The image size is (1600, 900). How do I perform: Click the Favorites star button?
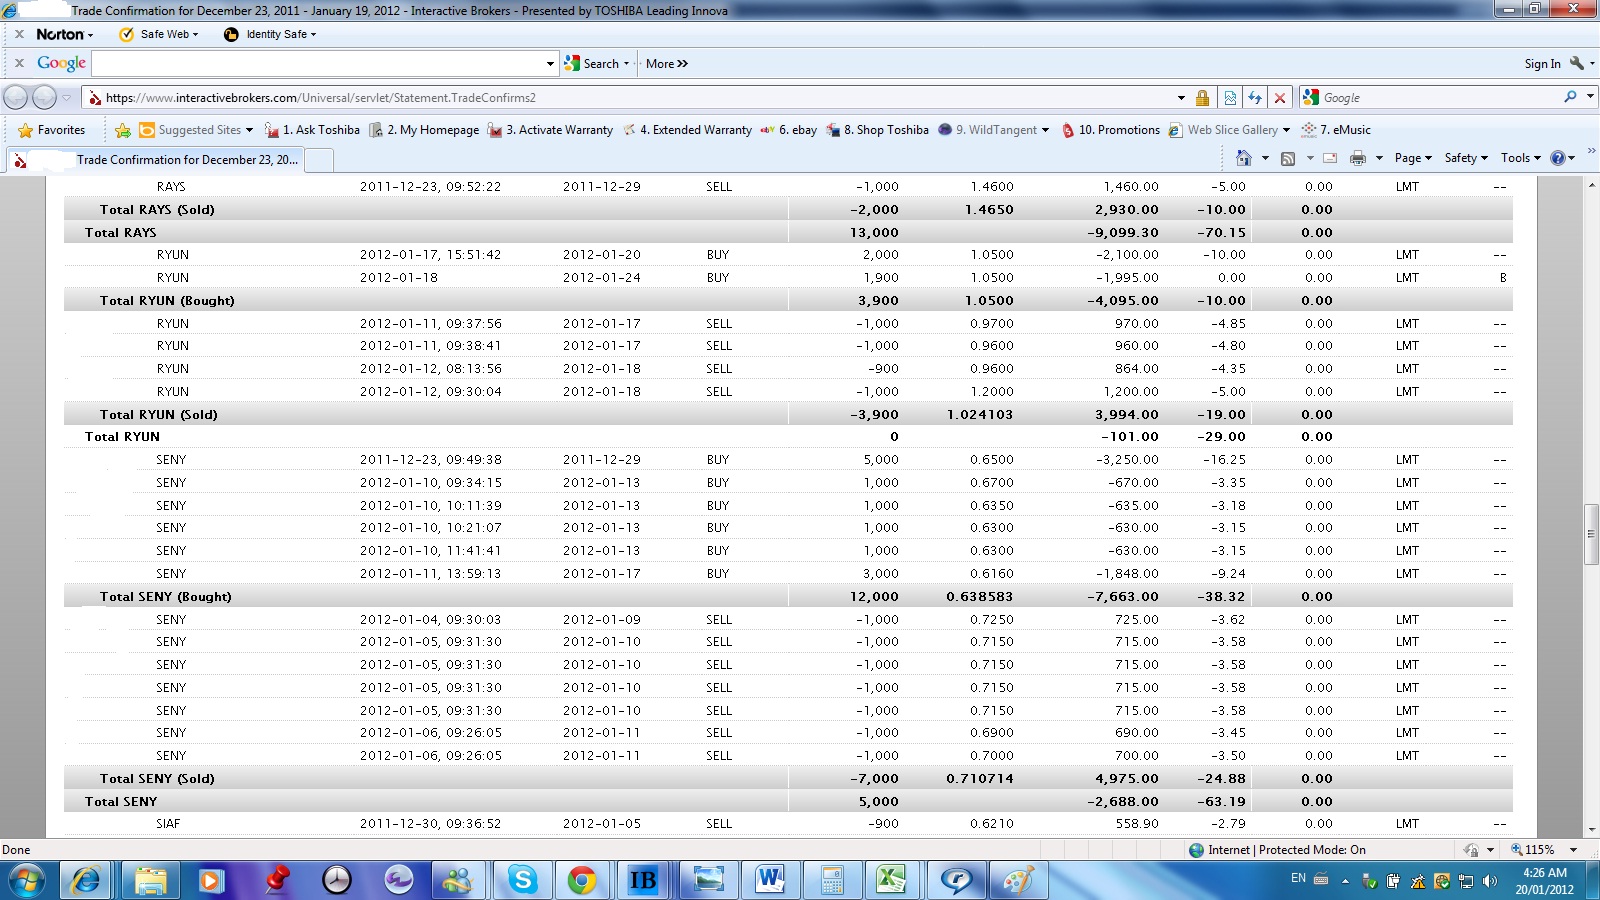[x=51, y=130]
